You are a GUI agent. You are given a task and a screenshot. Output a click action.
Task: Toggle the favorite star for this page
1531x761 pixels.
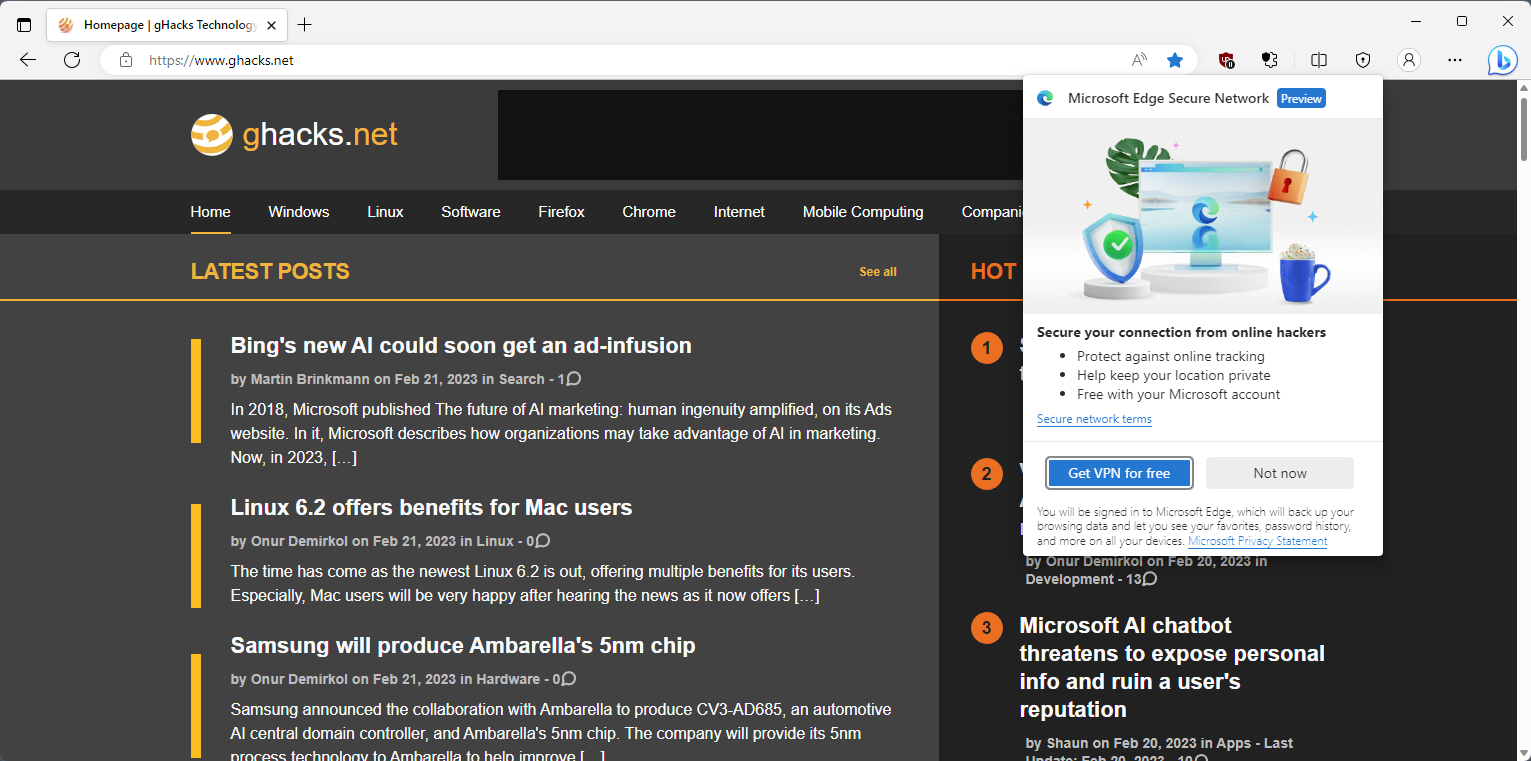tap(1175, 60)
